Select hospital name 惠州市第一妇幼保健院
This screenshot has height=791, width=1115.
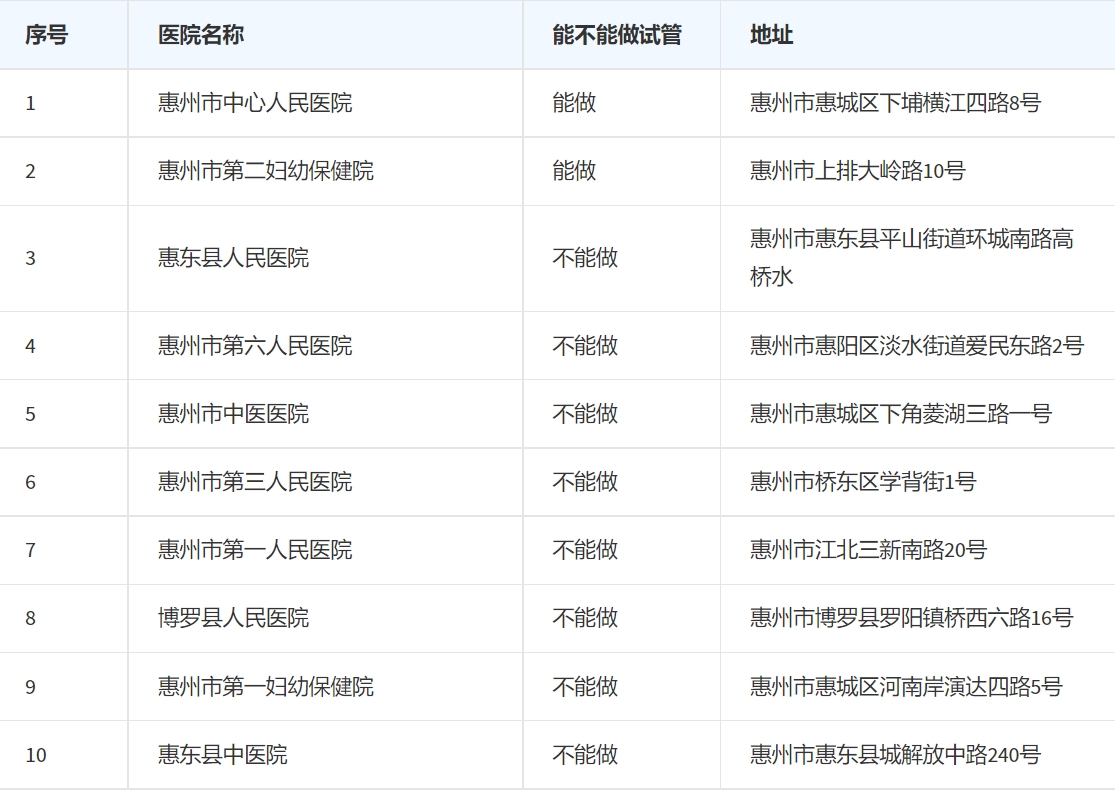click(x=266, y=686)
